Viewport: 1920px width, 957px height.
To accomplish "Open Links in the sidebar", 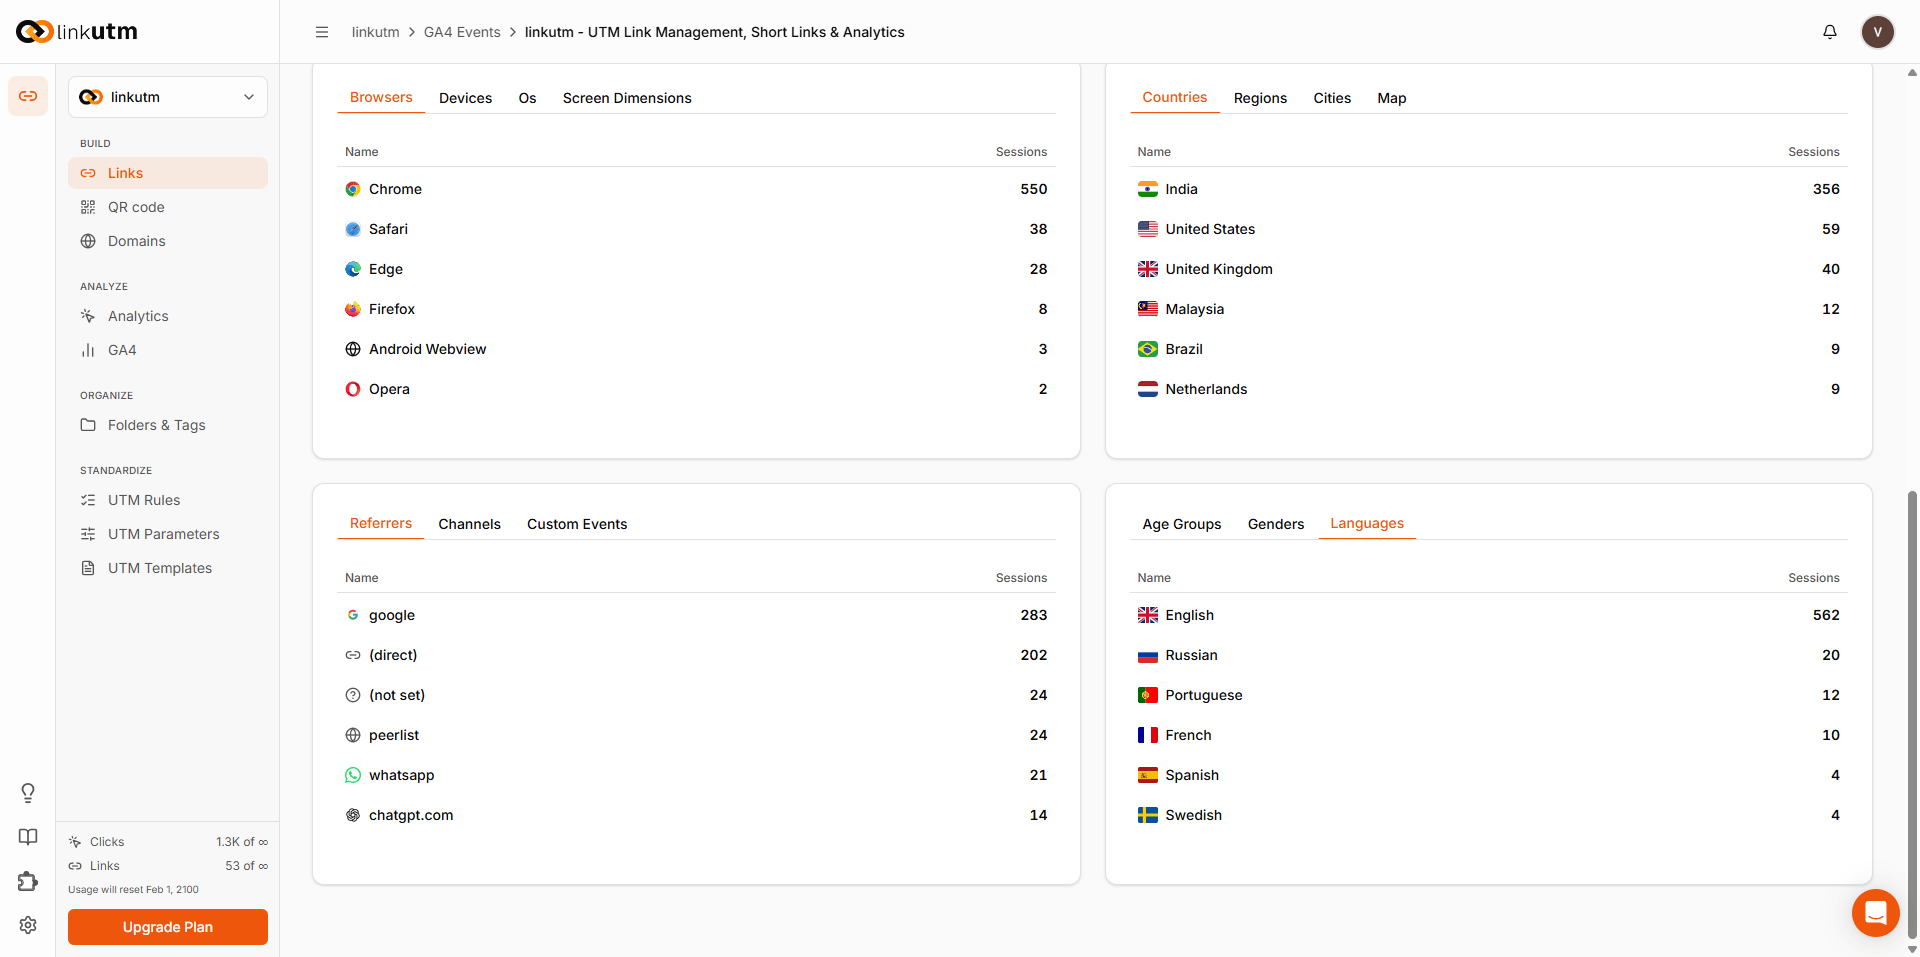I will tap(168, 173).
